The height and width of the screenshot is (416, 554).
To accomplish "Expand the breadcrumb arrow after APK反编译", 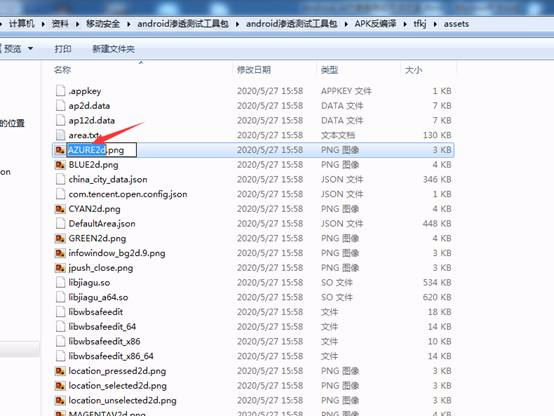I will (x=405, y=24).
